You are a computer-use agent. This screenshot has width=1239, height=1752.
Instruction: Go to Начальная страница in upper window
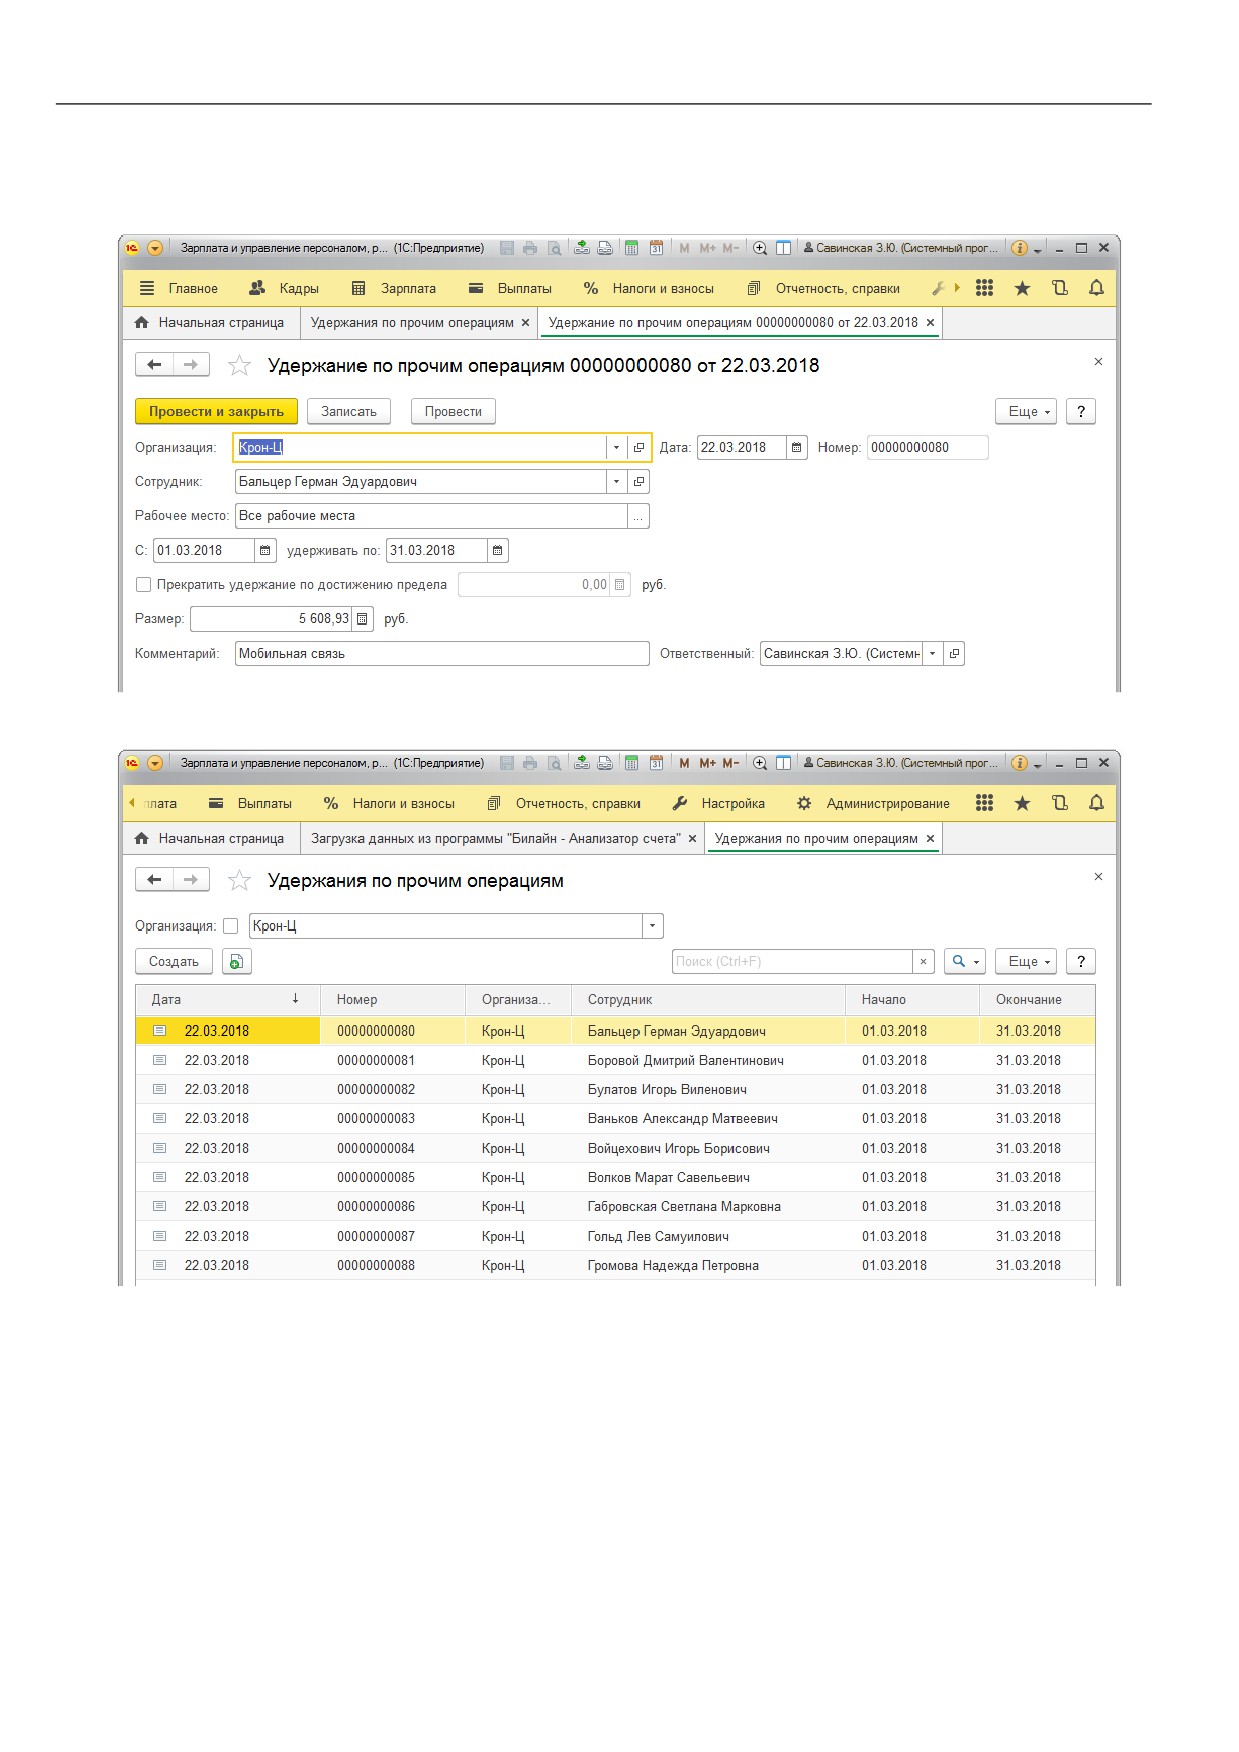pos(211,323)
